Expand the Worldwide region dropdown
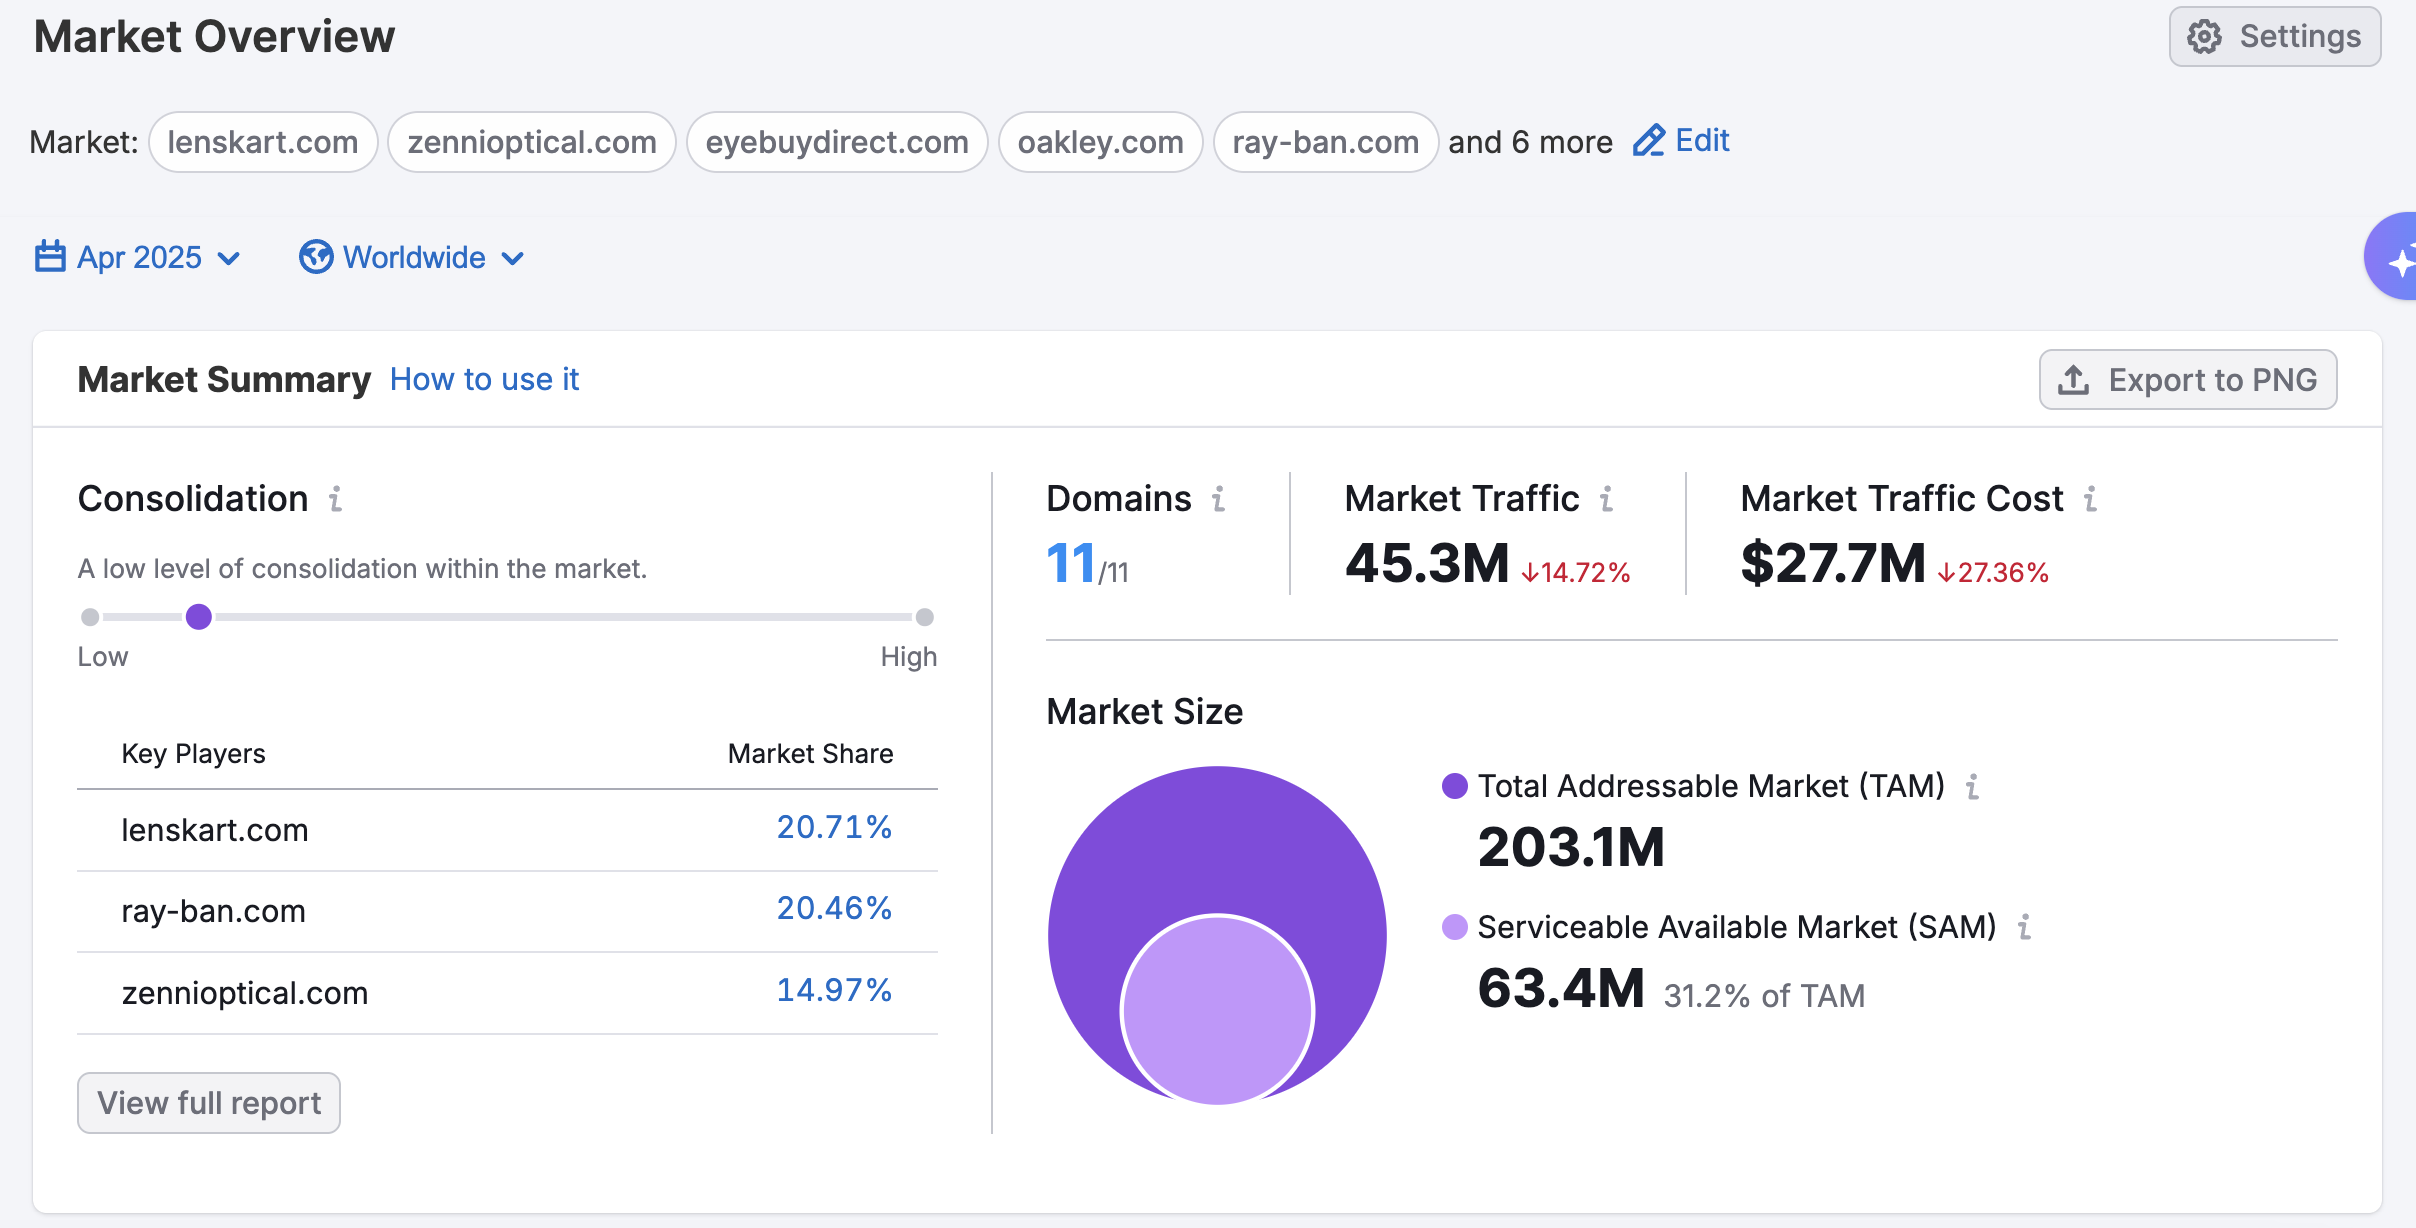The height and width of the screenshot is (1228, 2416). pyautogui.click(x=412, y=258)
